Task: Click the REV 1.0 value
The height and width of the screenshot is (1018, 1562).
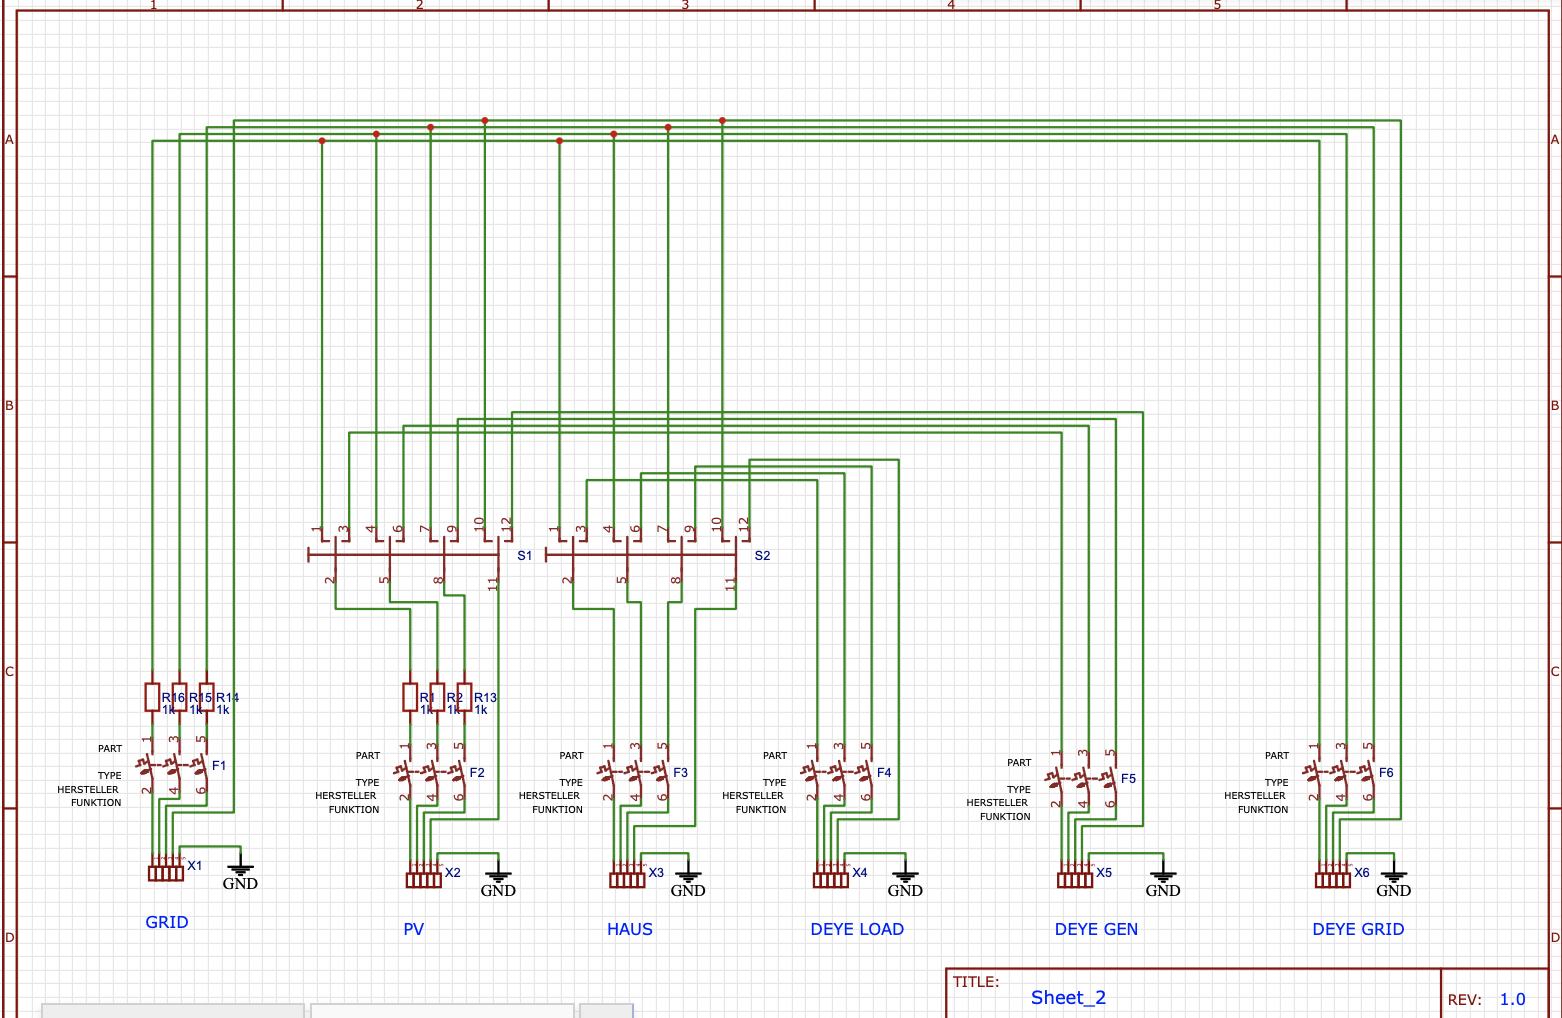Action: point(1512,999)
